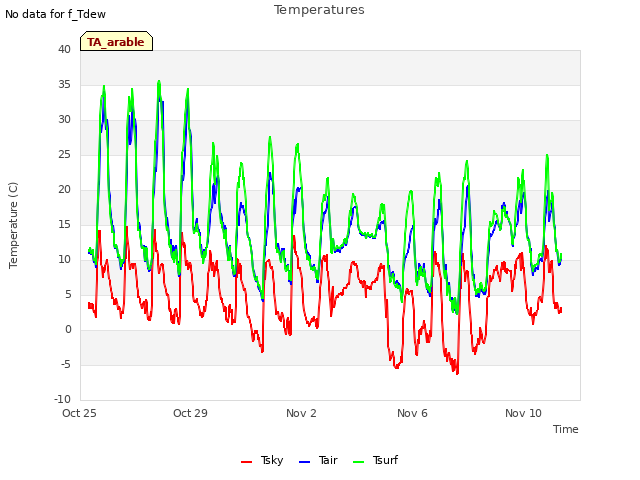Click the 15 y-axis tick label
Image resolution: width=640 pixels, height=480 pixels.
[64, 224]
